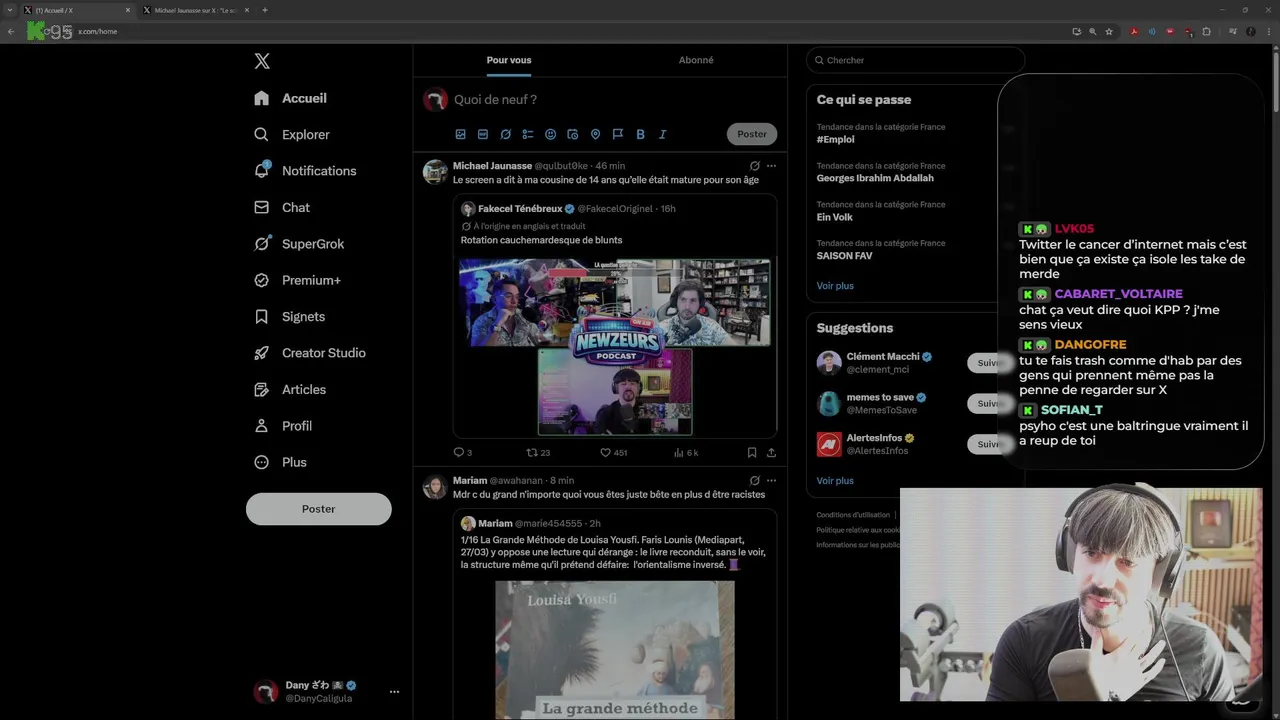Add an image to the post
This screenshot has width=1280, height=720.
coord(461,134)
